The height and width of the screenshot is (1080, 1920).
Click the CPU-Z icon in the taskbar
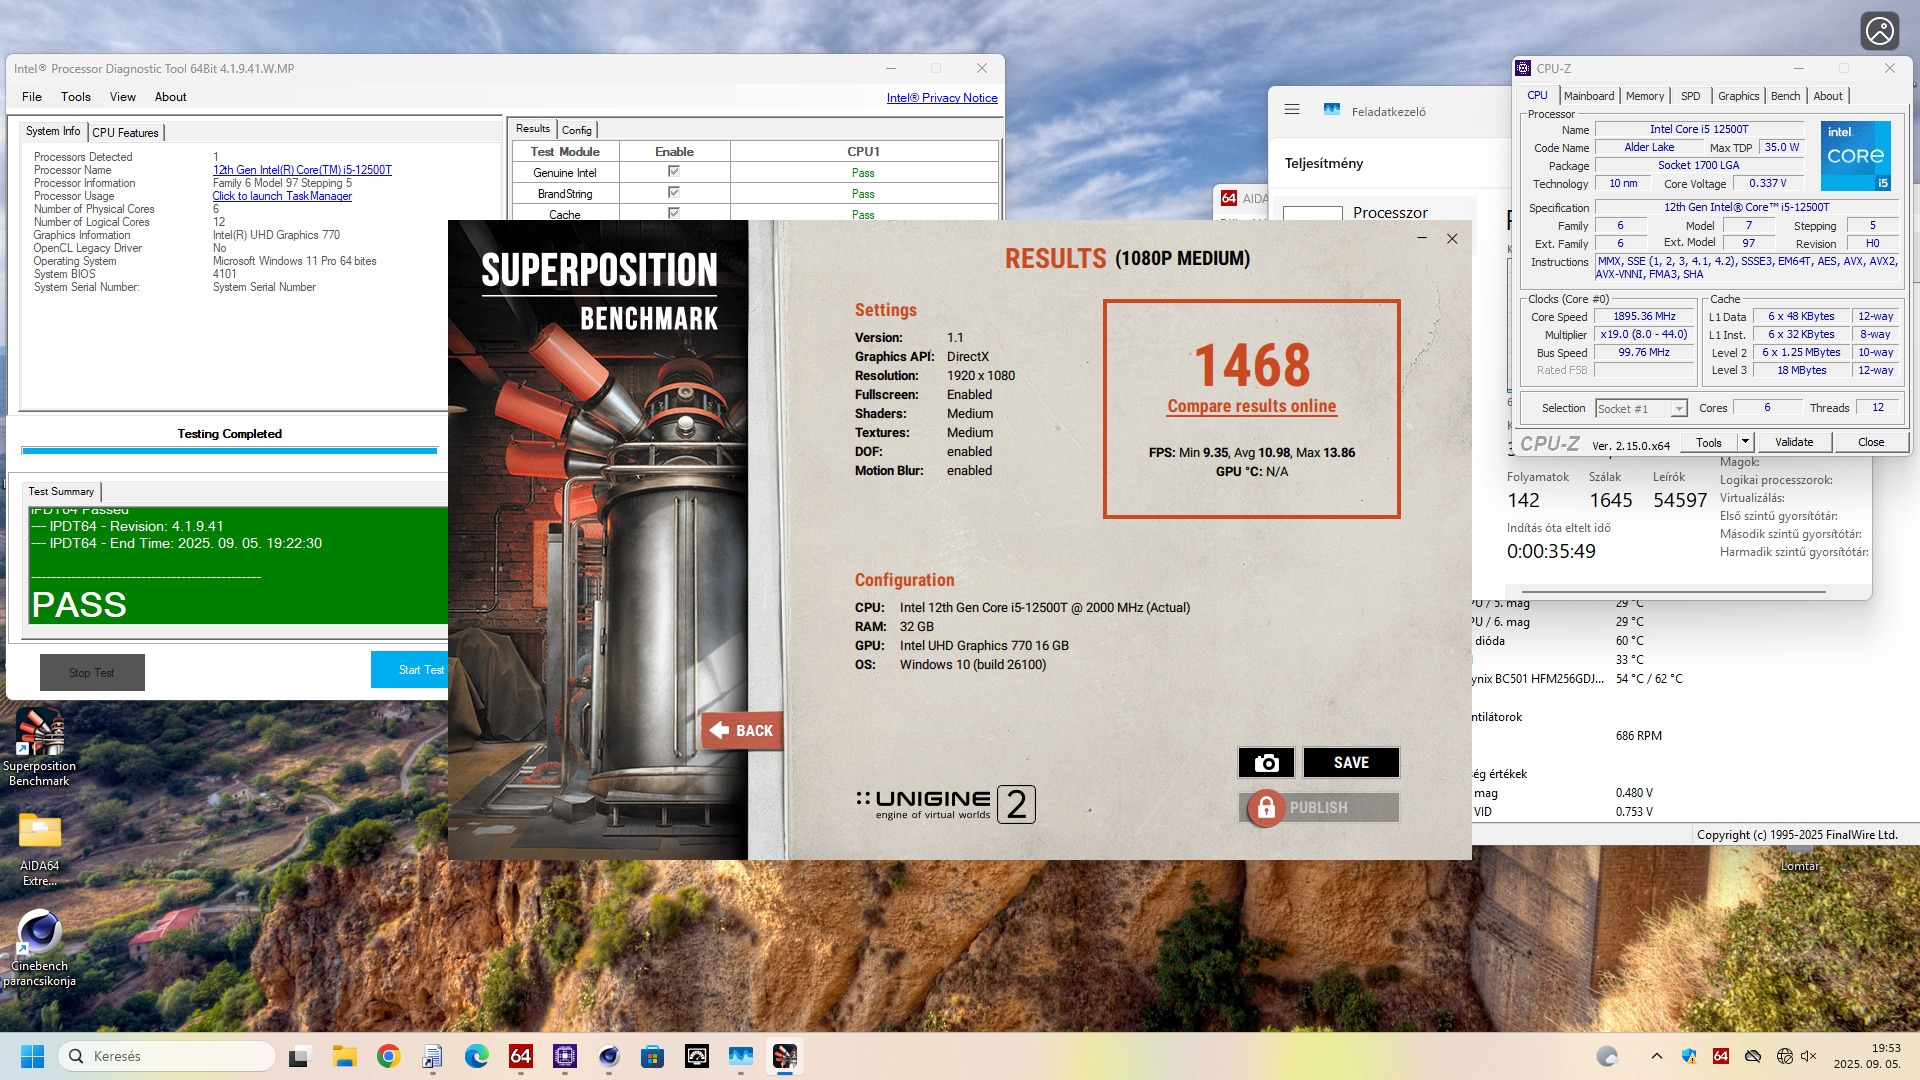(565, 1056)
